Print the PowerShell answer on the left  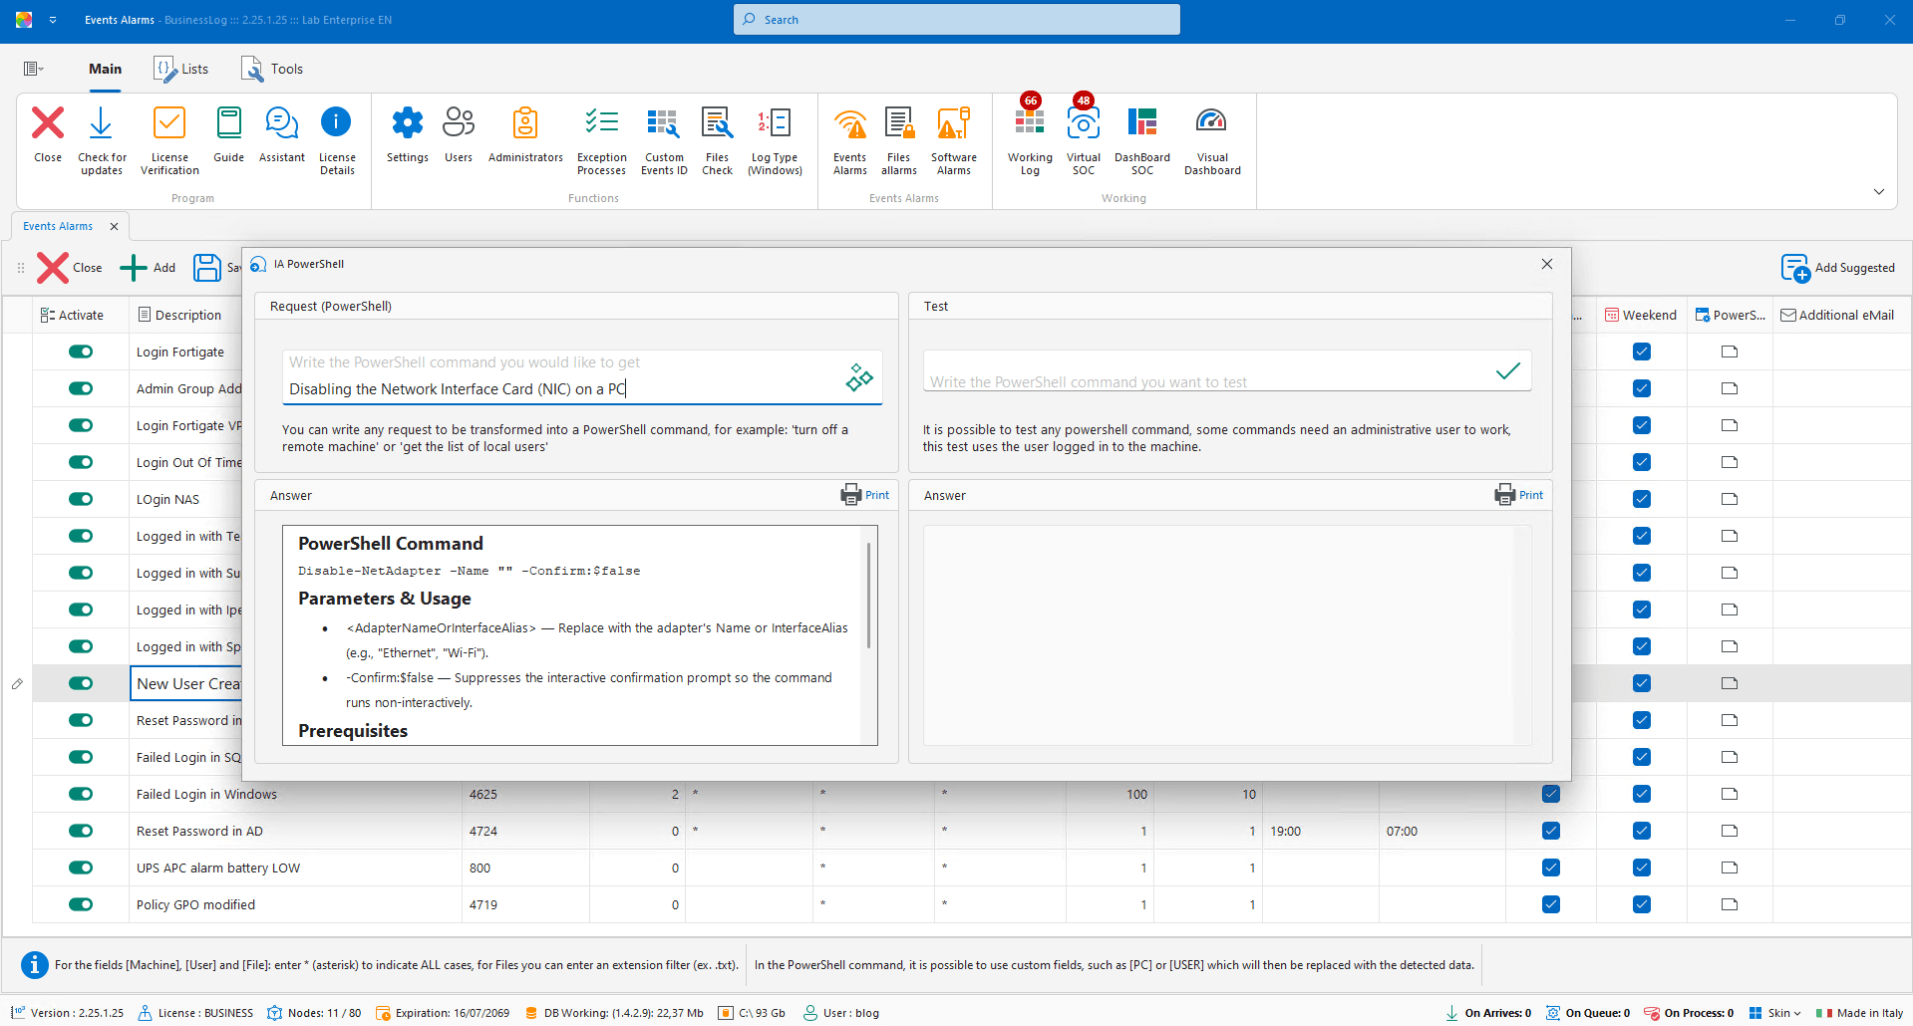(x=865, y=495)
